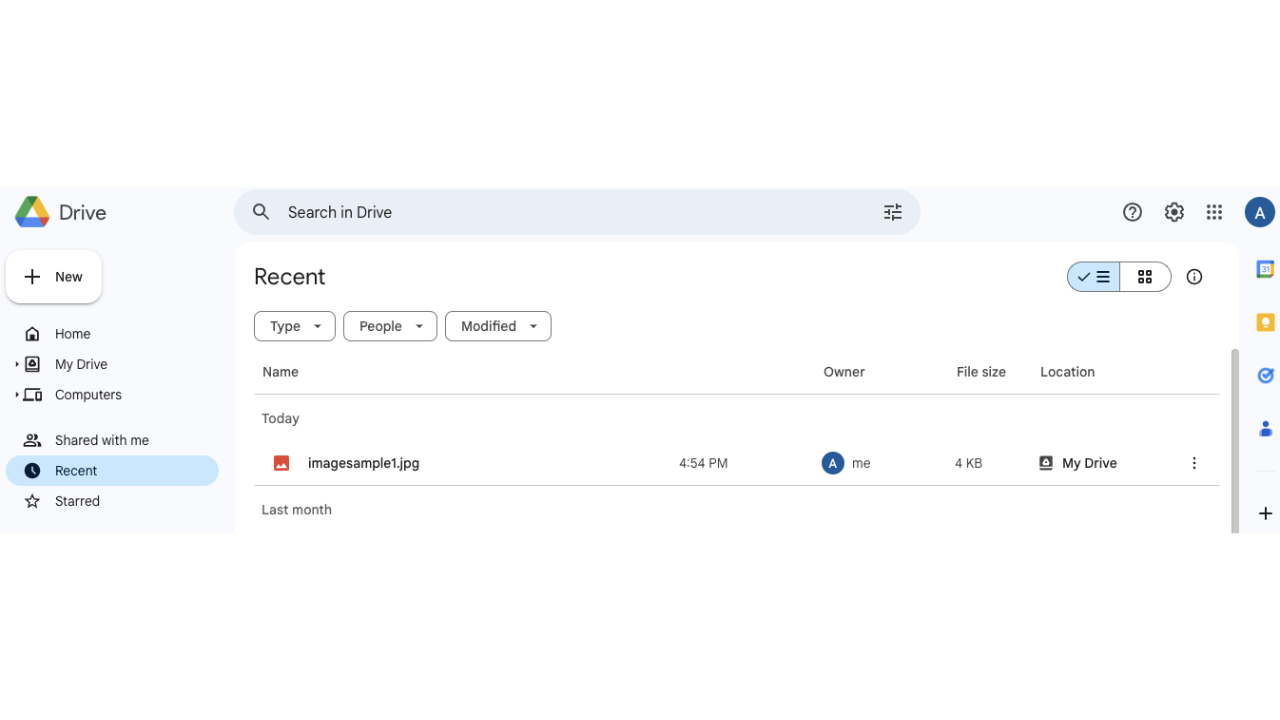1280x720 pixels.
Task: Go to Shared with me section
Action: point(101,440)
